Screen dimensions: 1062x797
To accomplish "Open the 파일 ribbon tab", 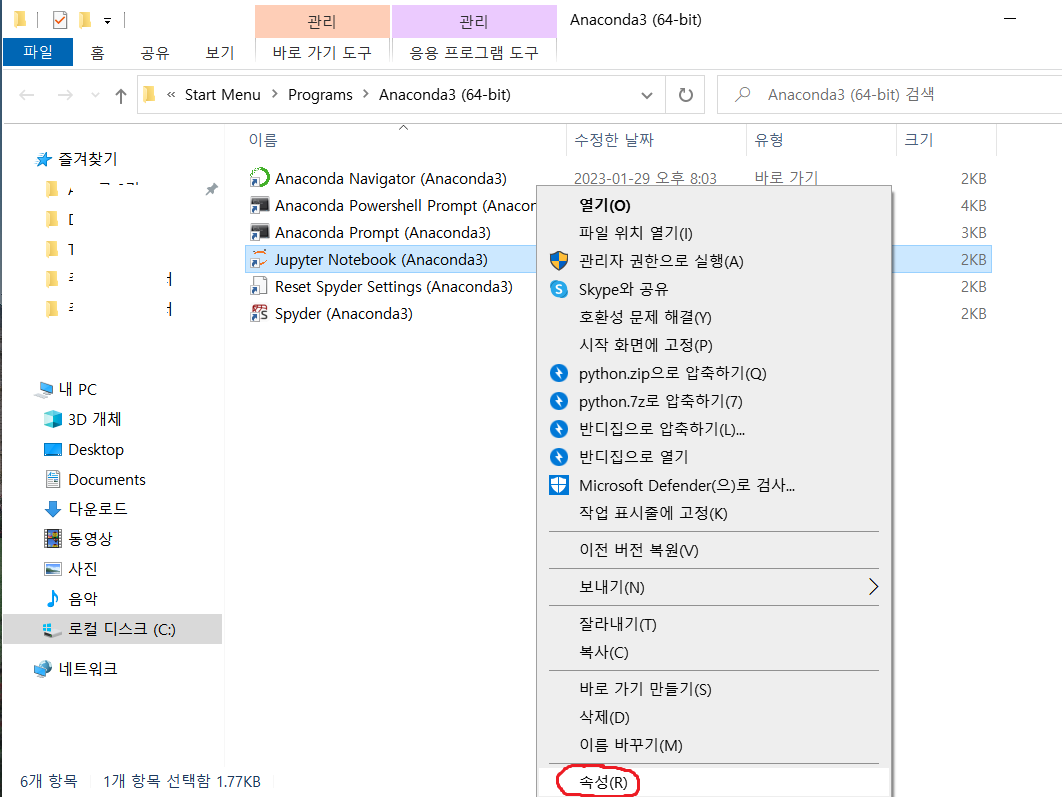I will (38, 52).
